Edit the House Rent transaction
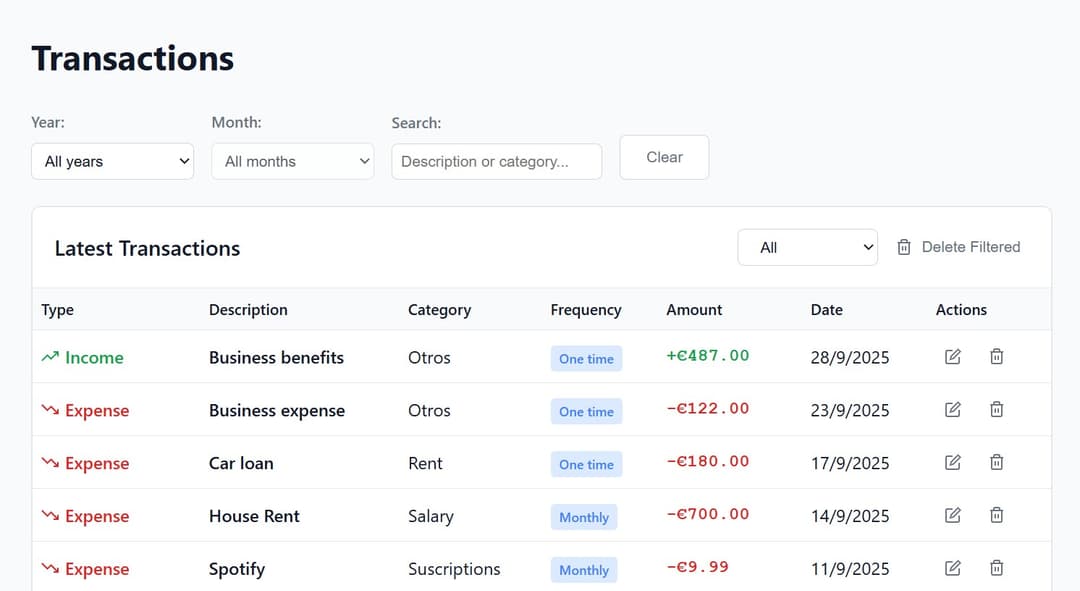 pyautogui.click(x=952, y=515)
